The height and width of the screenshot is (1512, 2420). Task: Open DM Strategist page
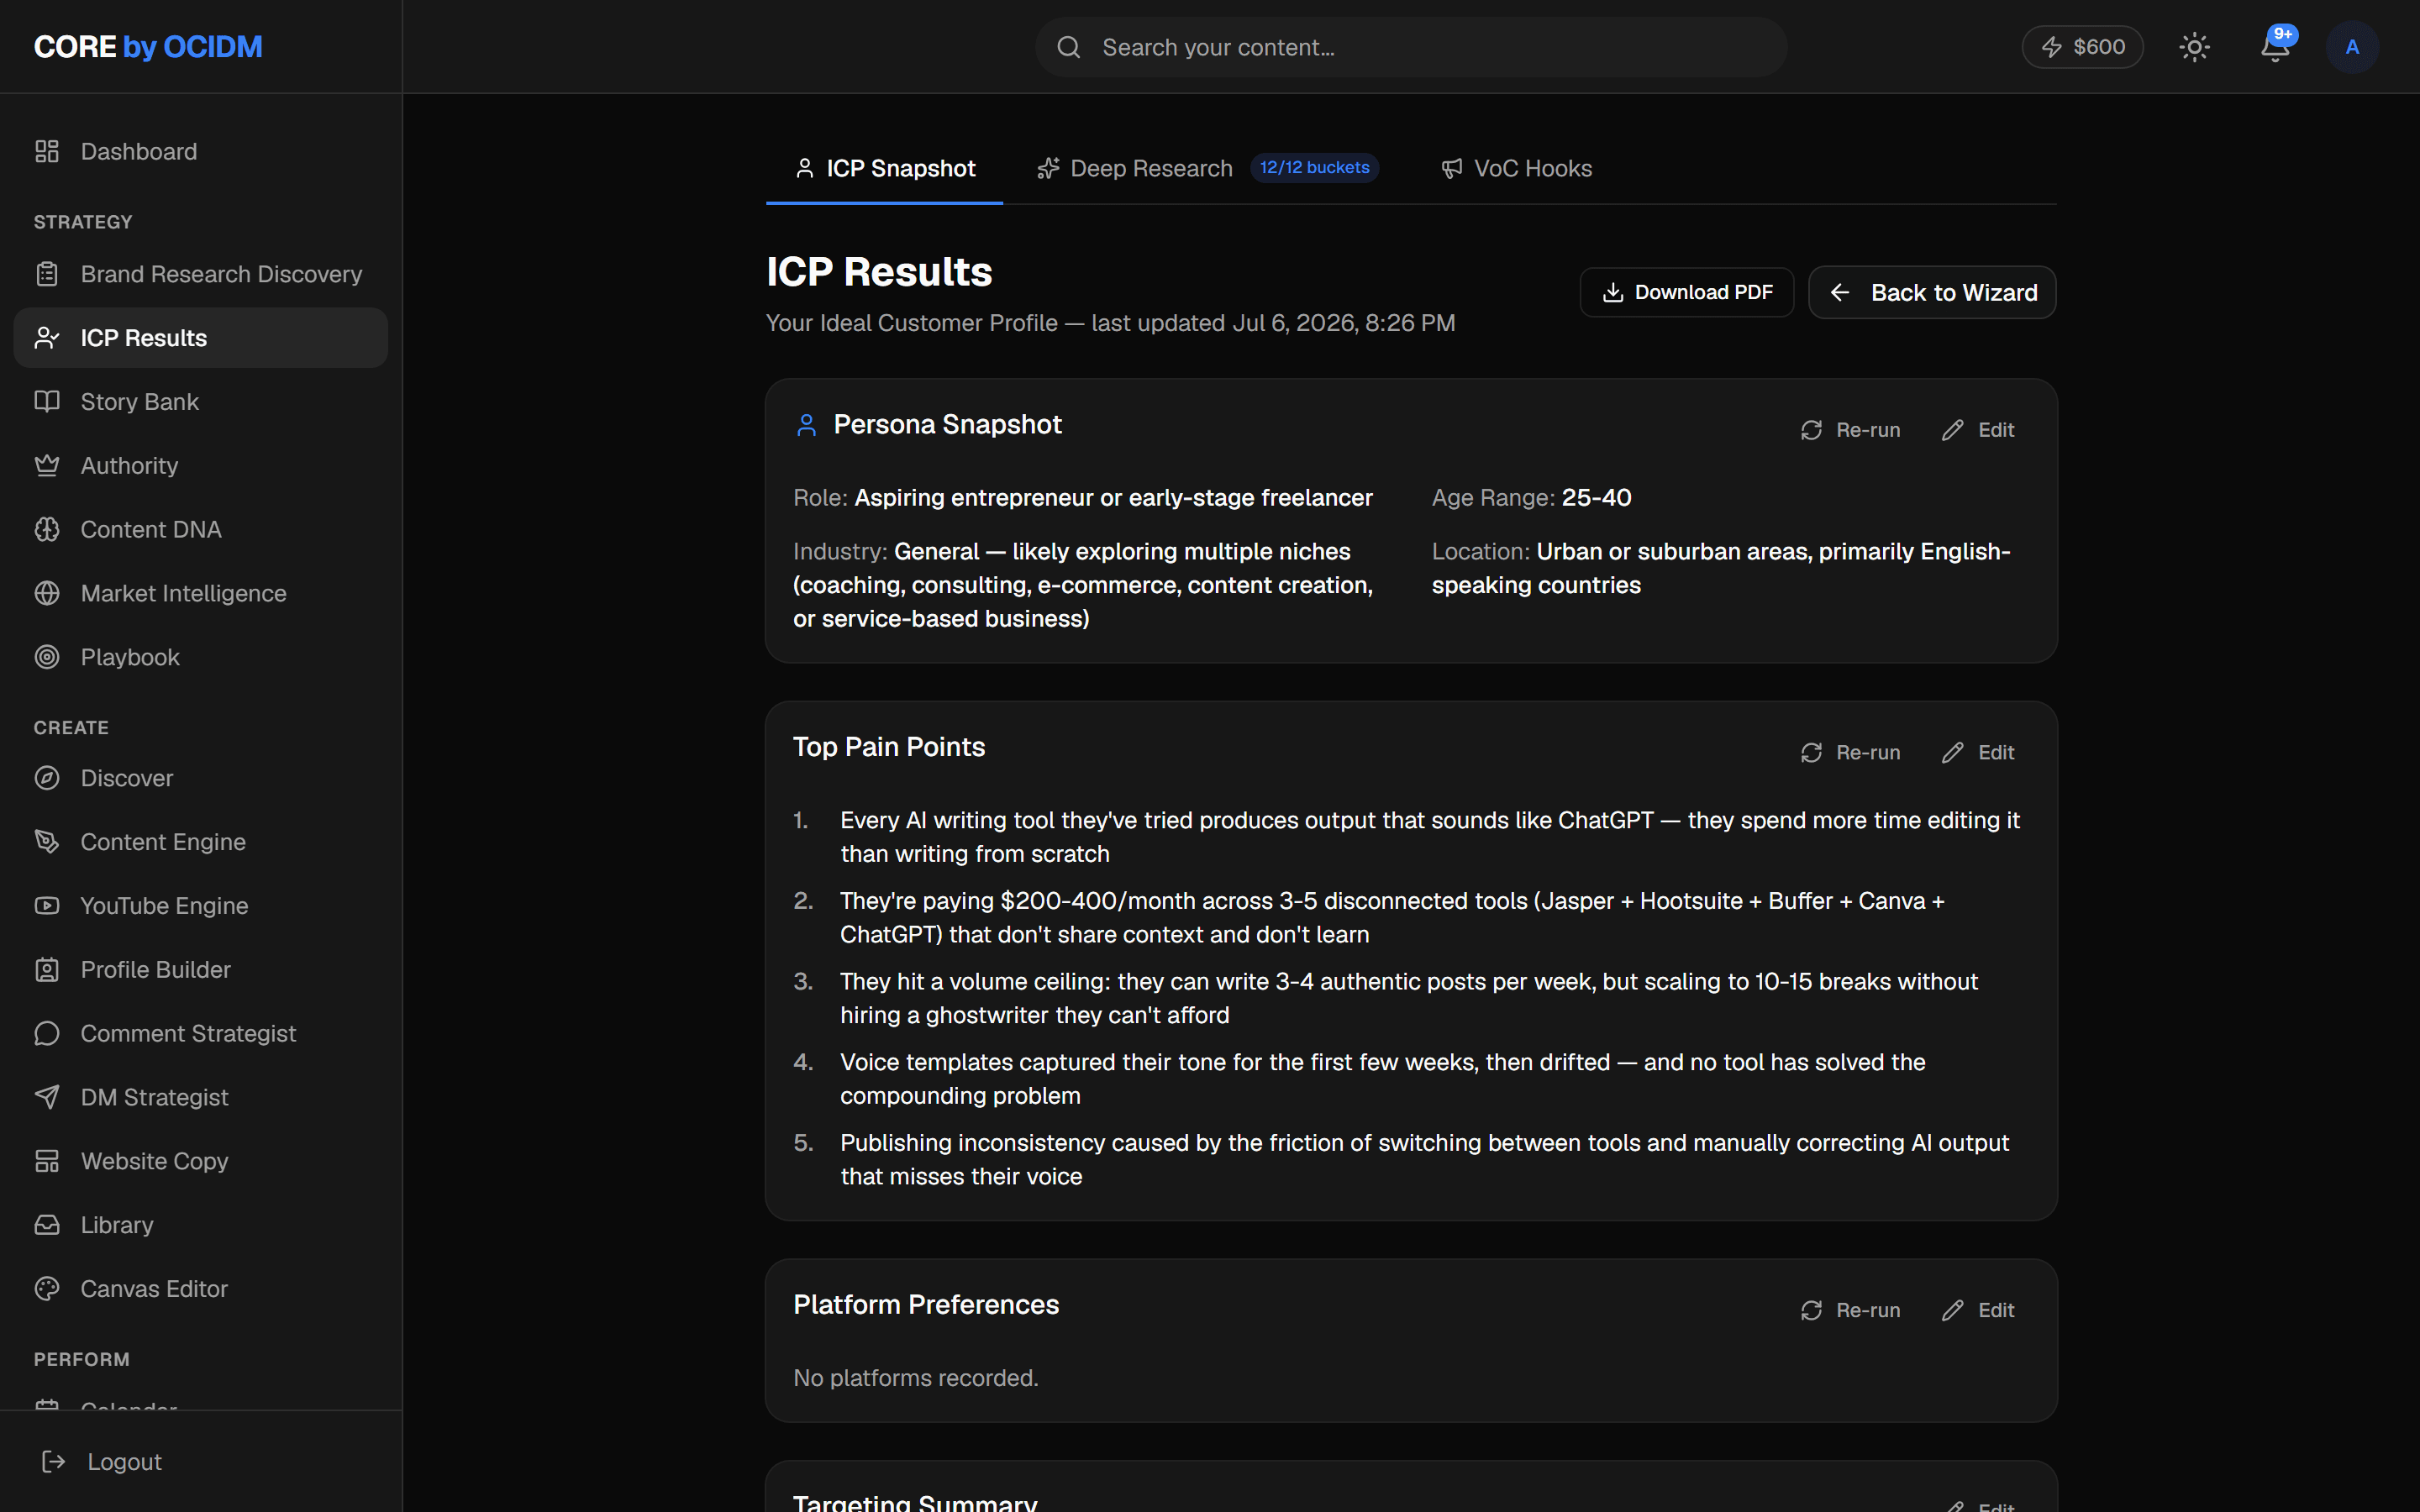click(x=200, y=1097)
